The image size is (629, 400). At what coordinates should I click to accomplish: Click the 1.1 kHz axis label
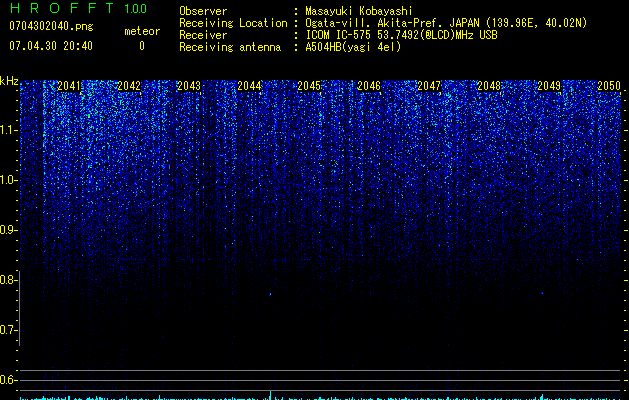click(9, 130)
